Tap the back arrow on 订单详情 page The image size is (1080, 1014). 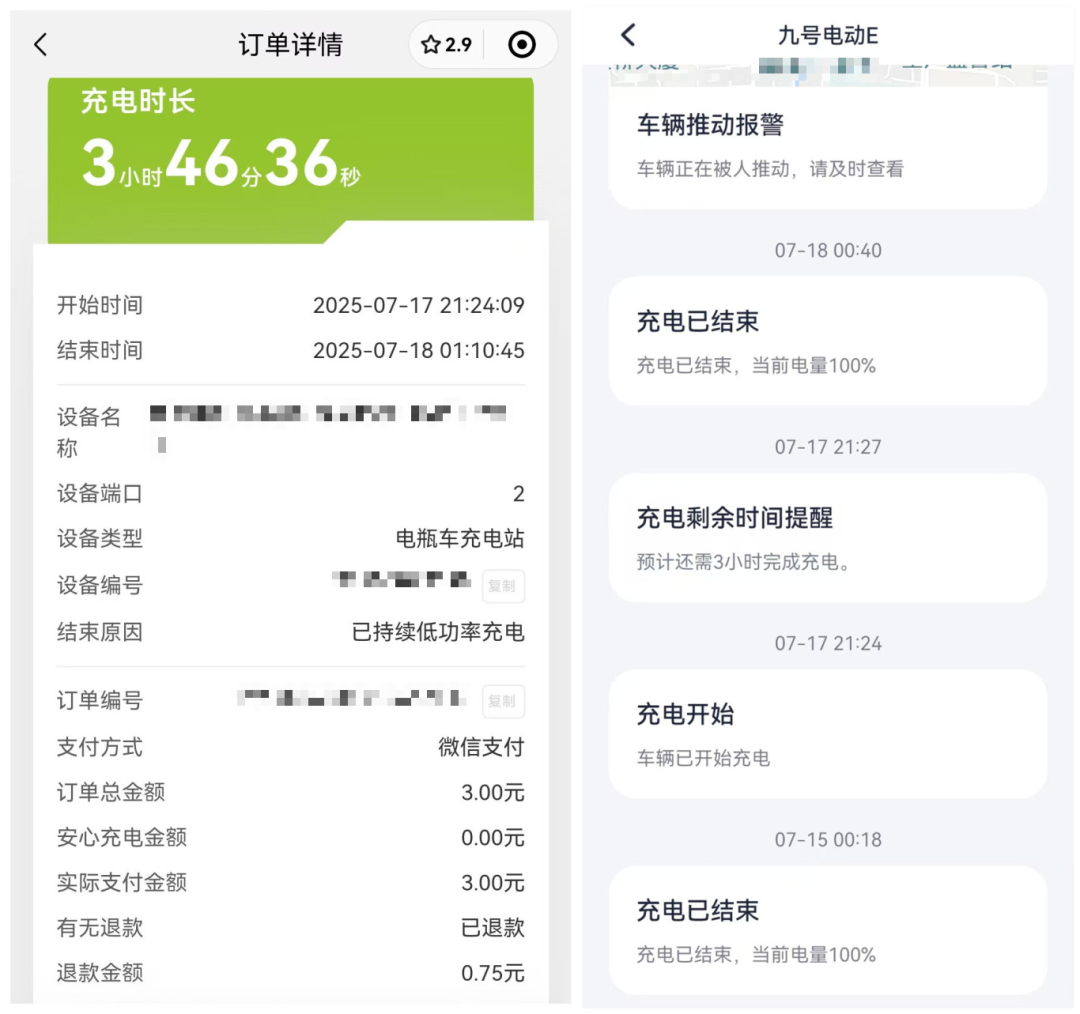[40, 45]
